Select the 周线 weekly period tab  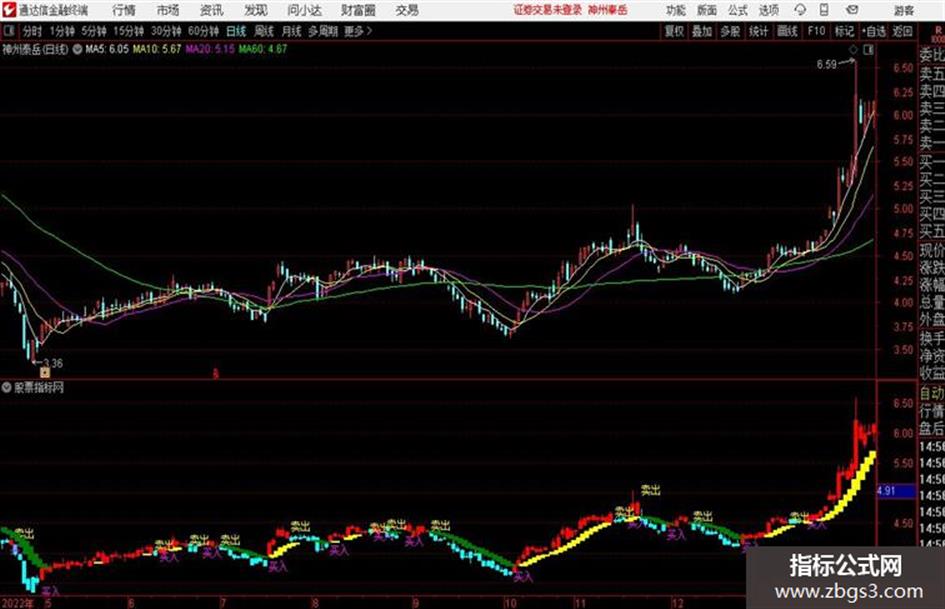[x=264, y=31]
